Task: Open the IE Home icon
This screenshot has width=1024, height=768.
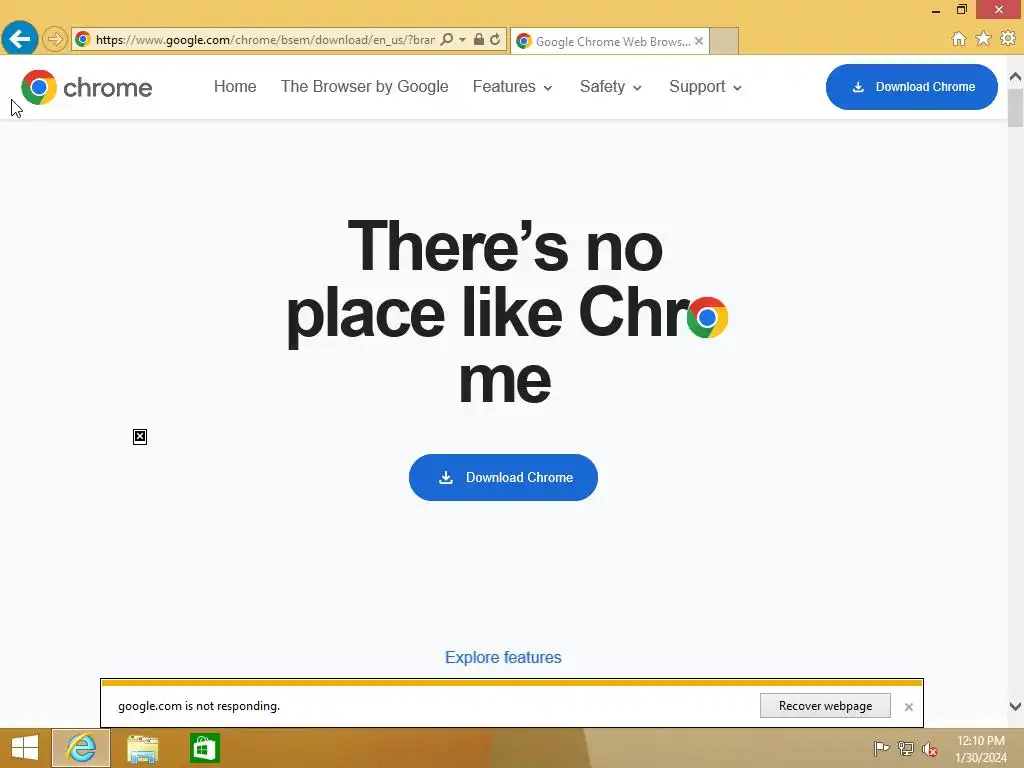Action: click(x=958, y=39)
